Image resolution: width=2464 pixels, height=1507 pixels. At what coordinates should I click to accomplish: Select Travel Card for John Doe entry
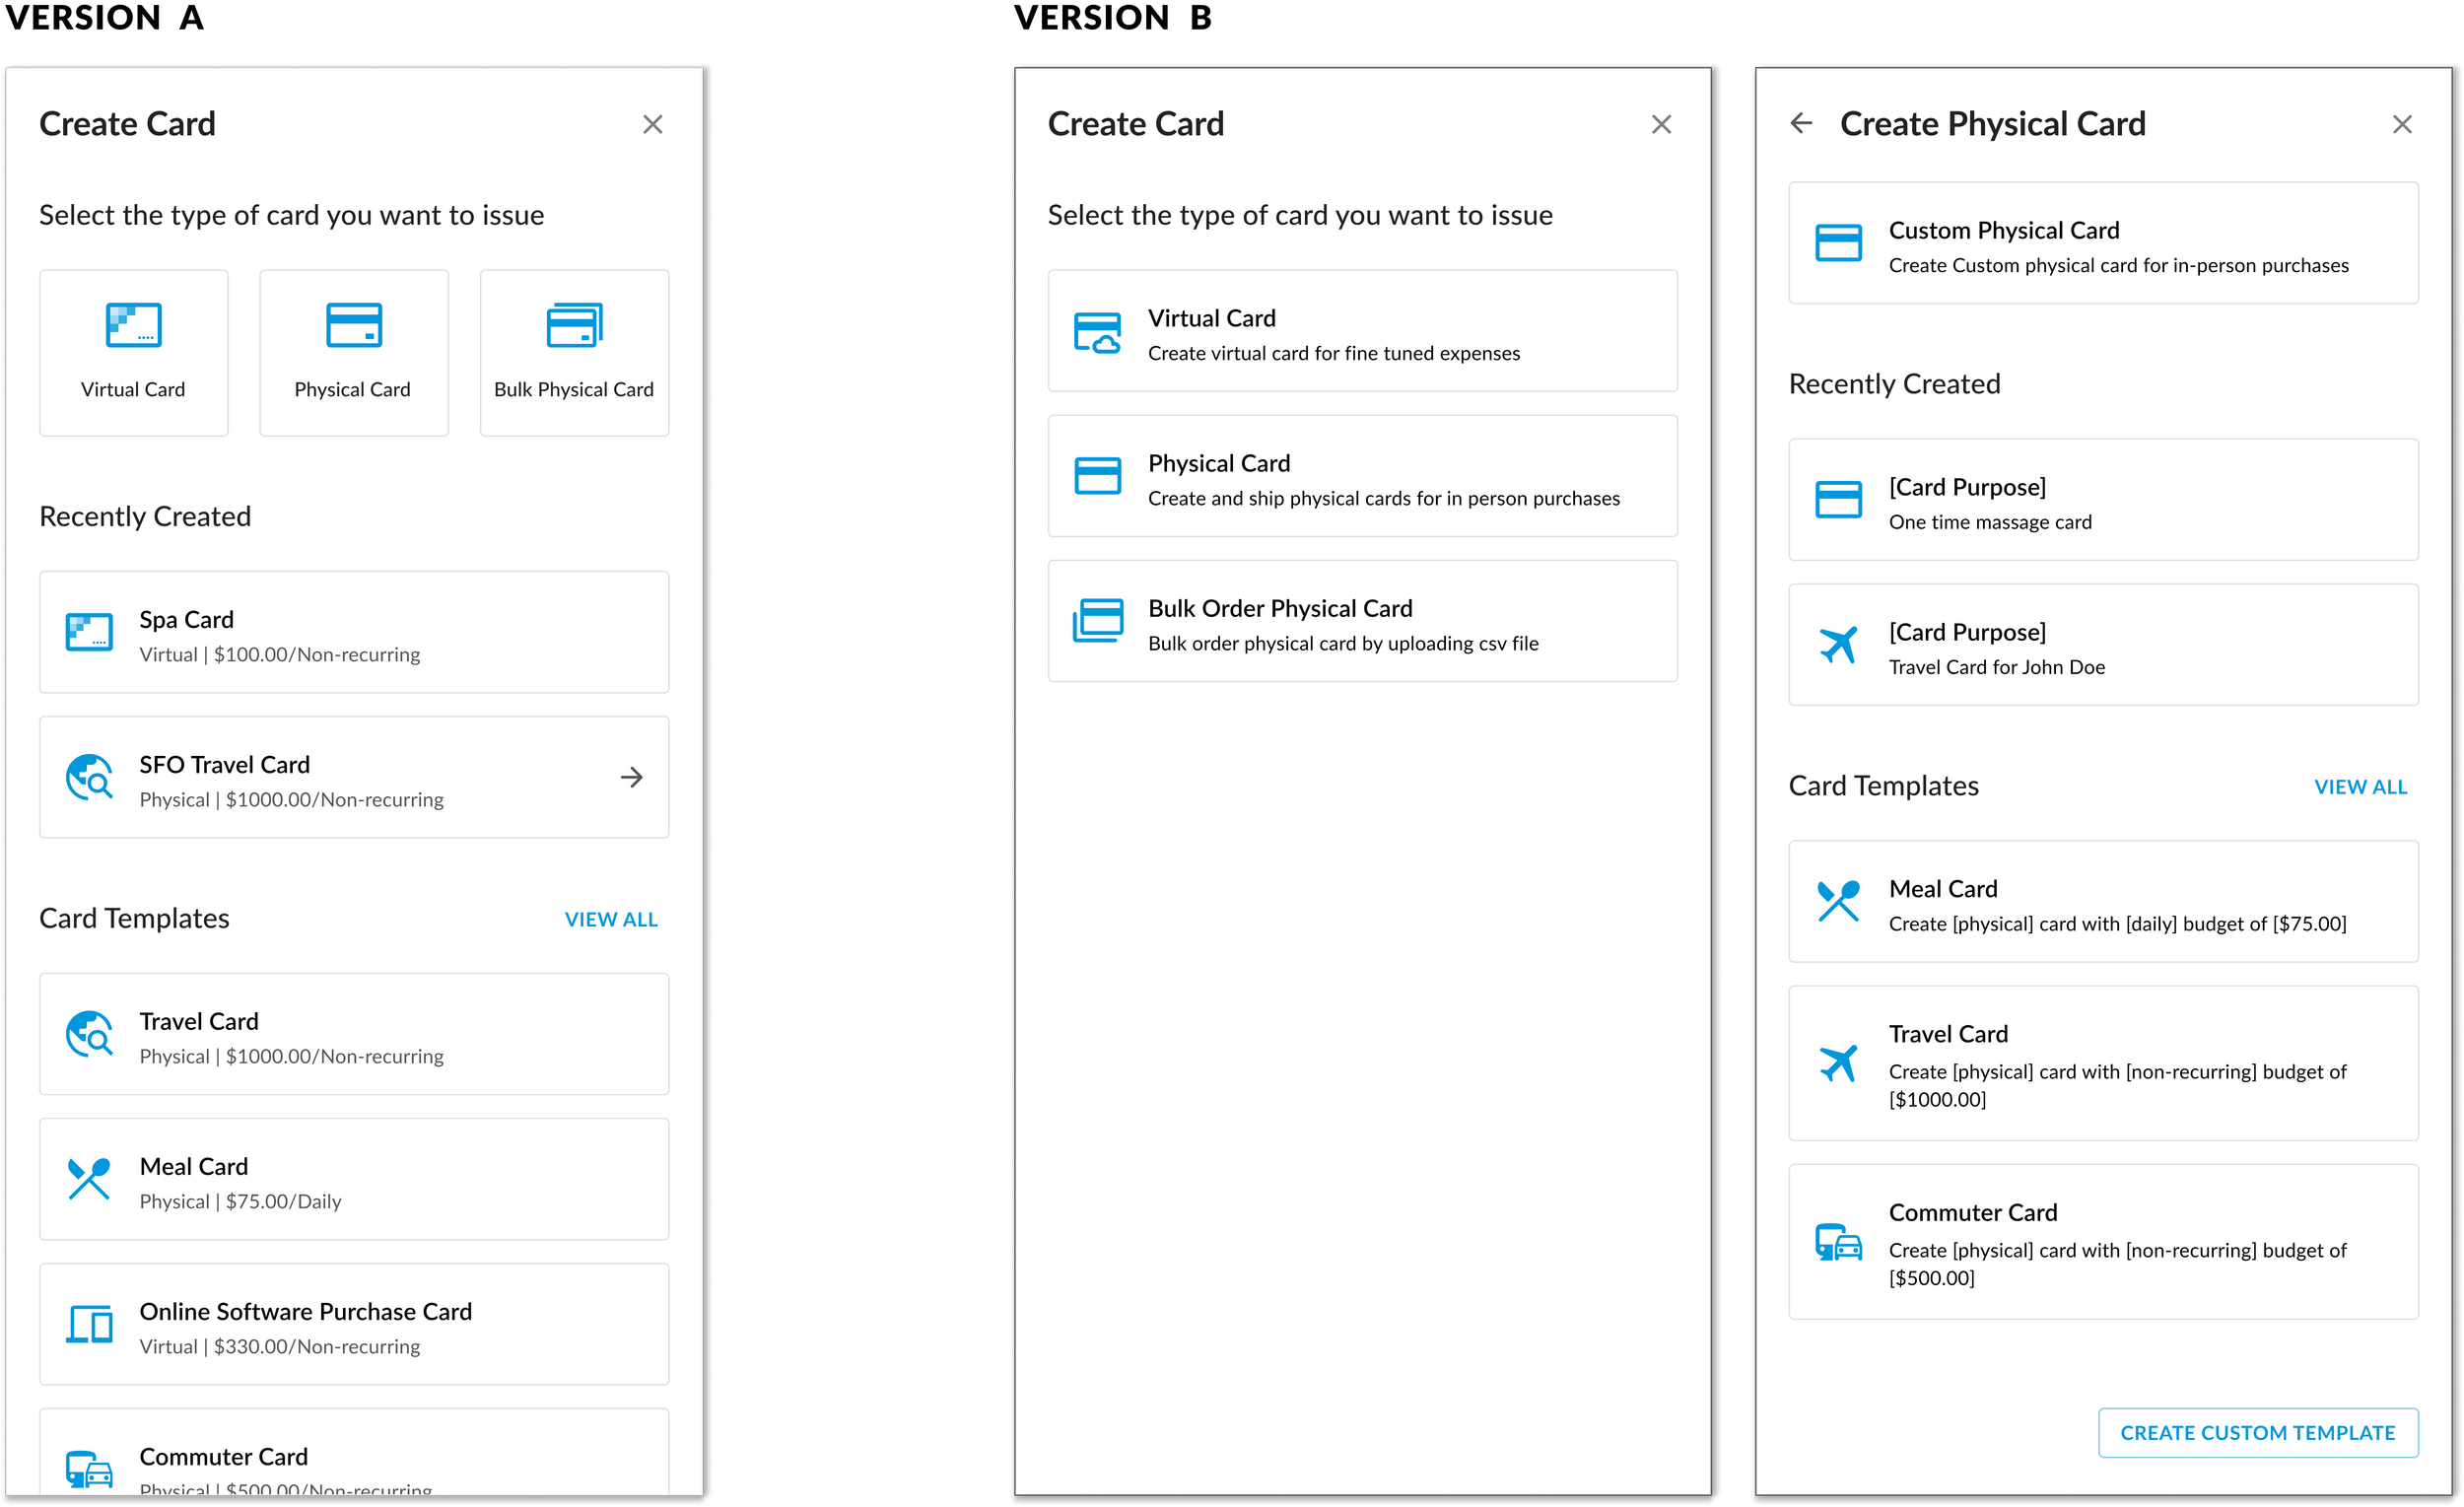point(2102,645)
